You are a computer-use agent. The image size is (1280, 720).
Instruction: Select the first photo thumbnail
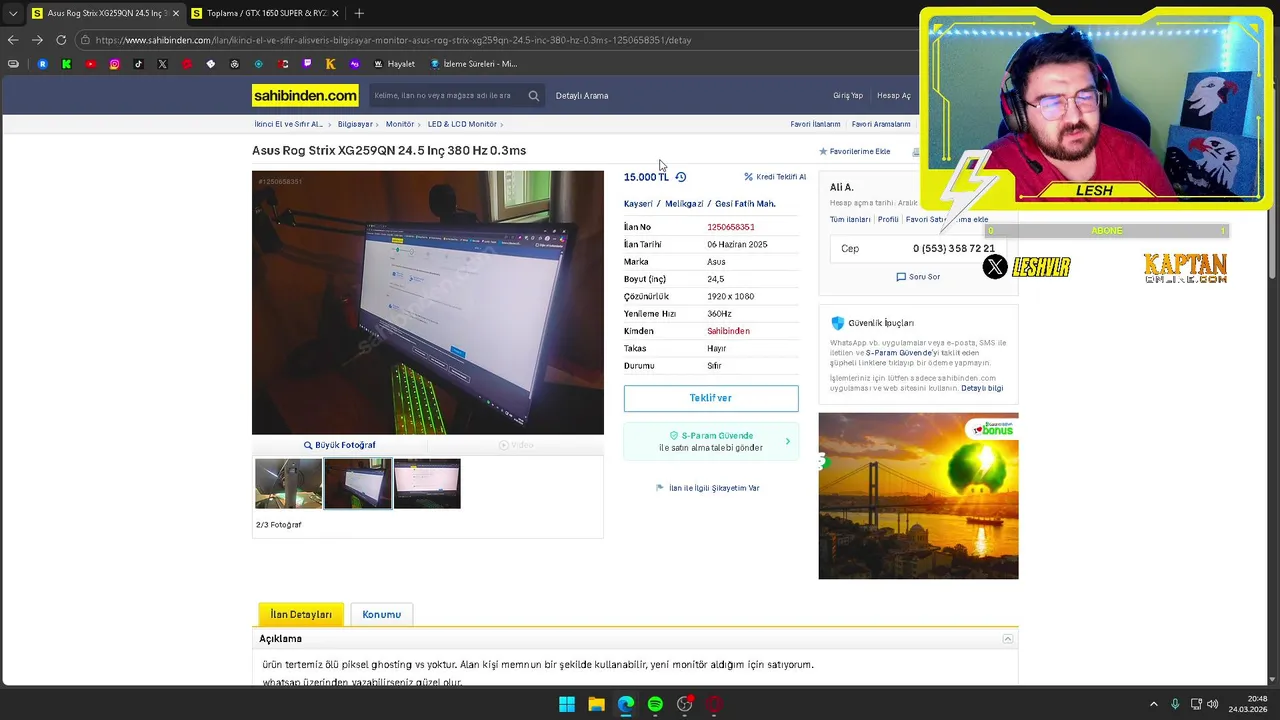click(289, 483)
